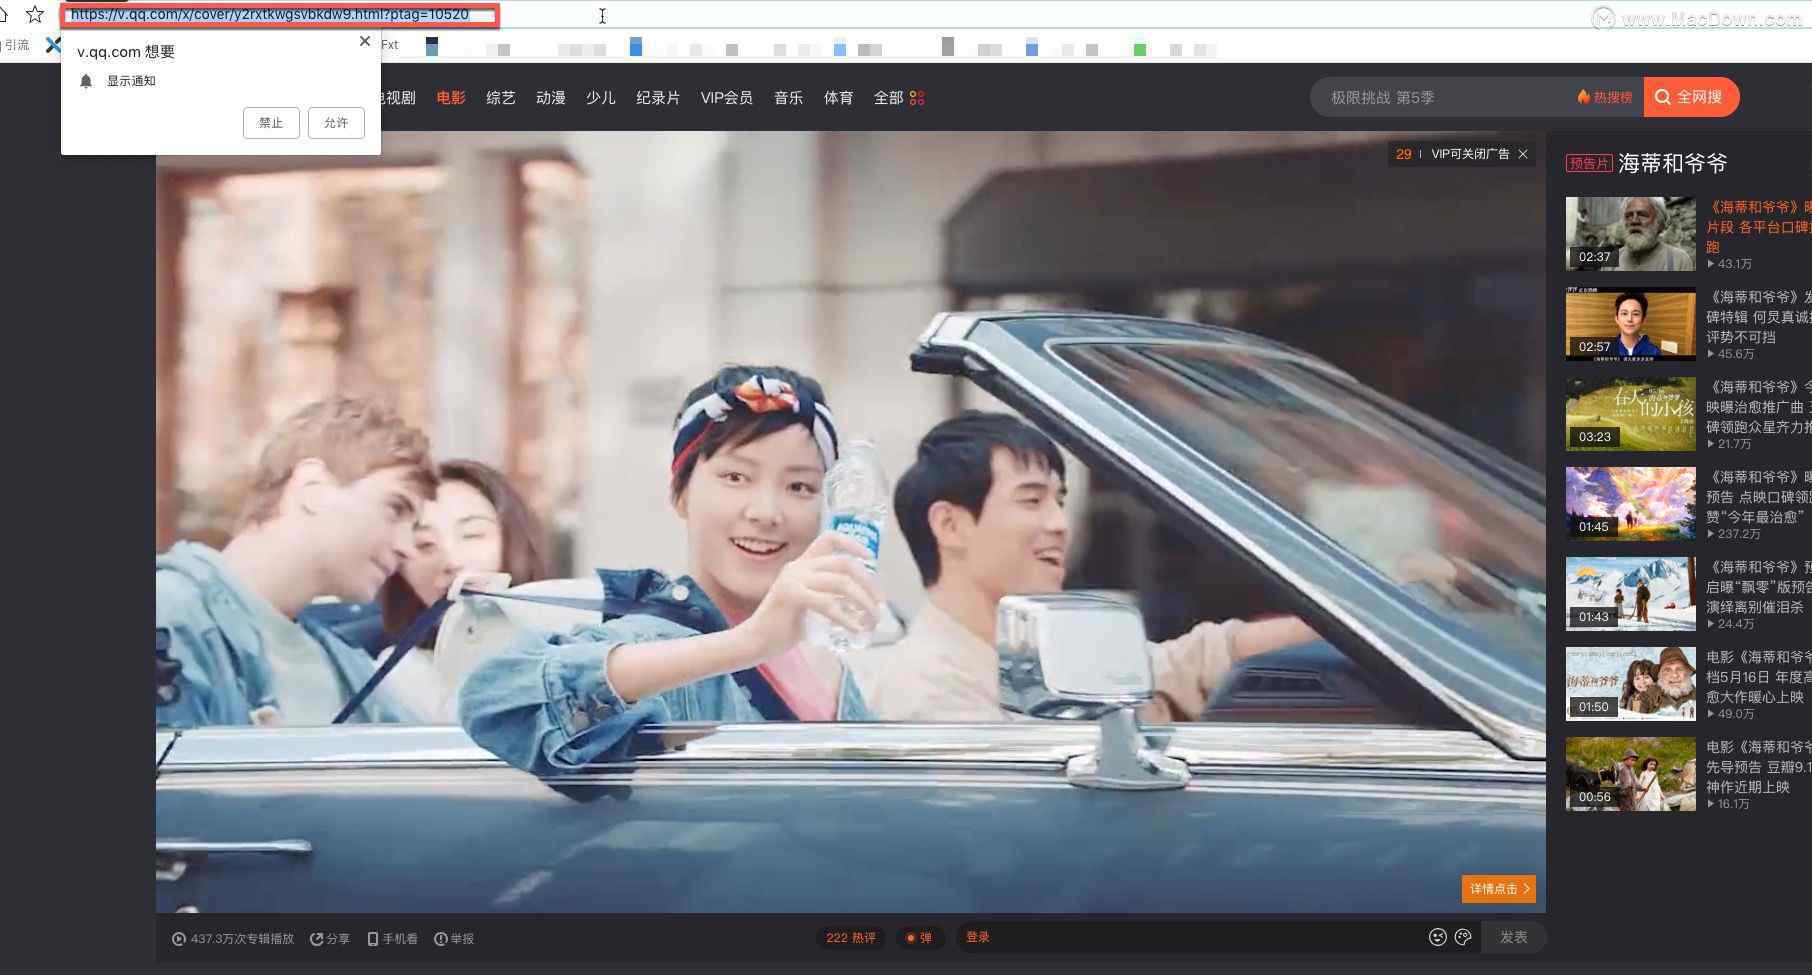Image resolution: width=1812 pixels, height=975 pixels.
Task: Open the 体育 navigation tab
Action: 838,98
